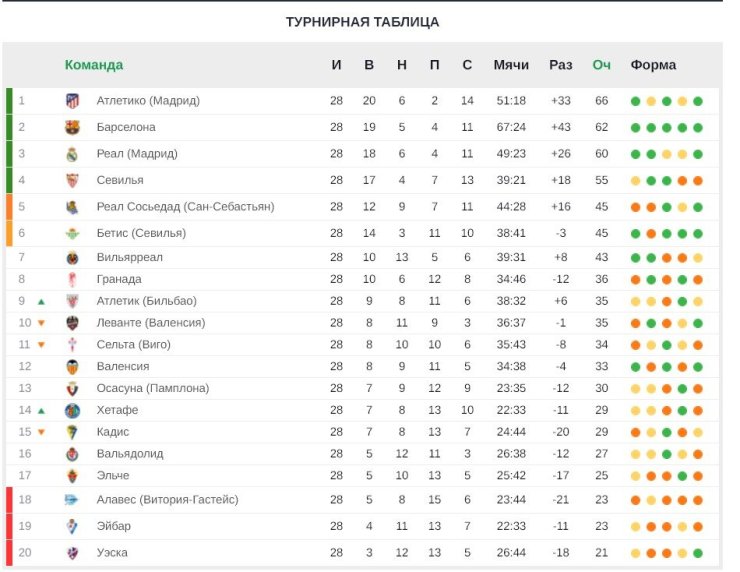Open the Реал Сосьедад (Сан-Себастьян) team link
Screen dimensions: 740x572
(x=185, y=207)
